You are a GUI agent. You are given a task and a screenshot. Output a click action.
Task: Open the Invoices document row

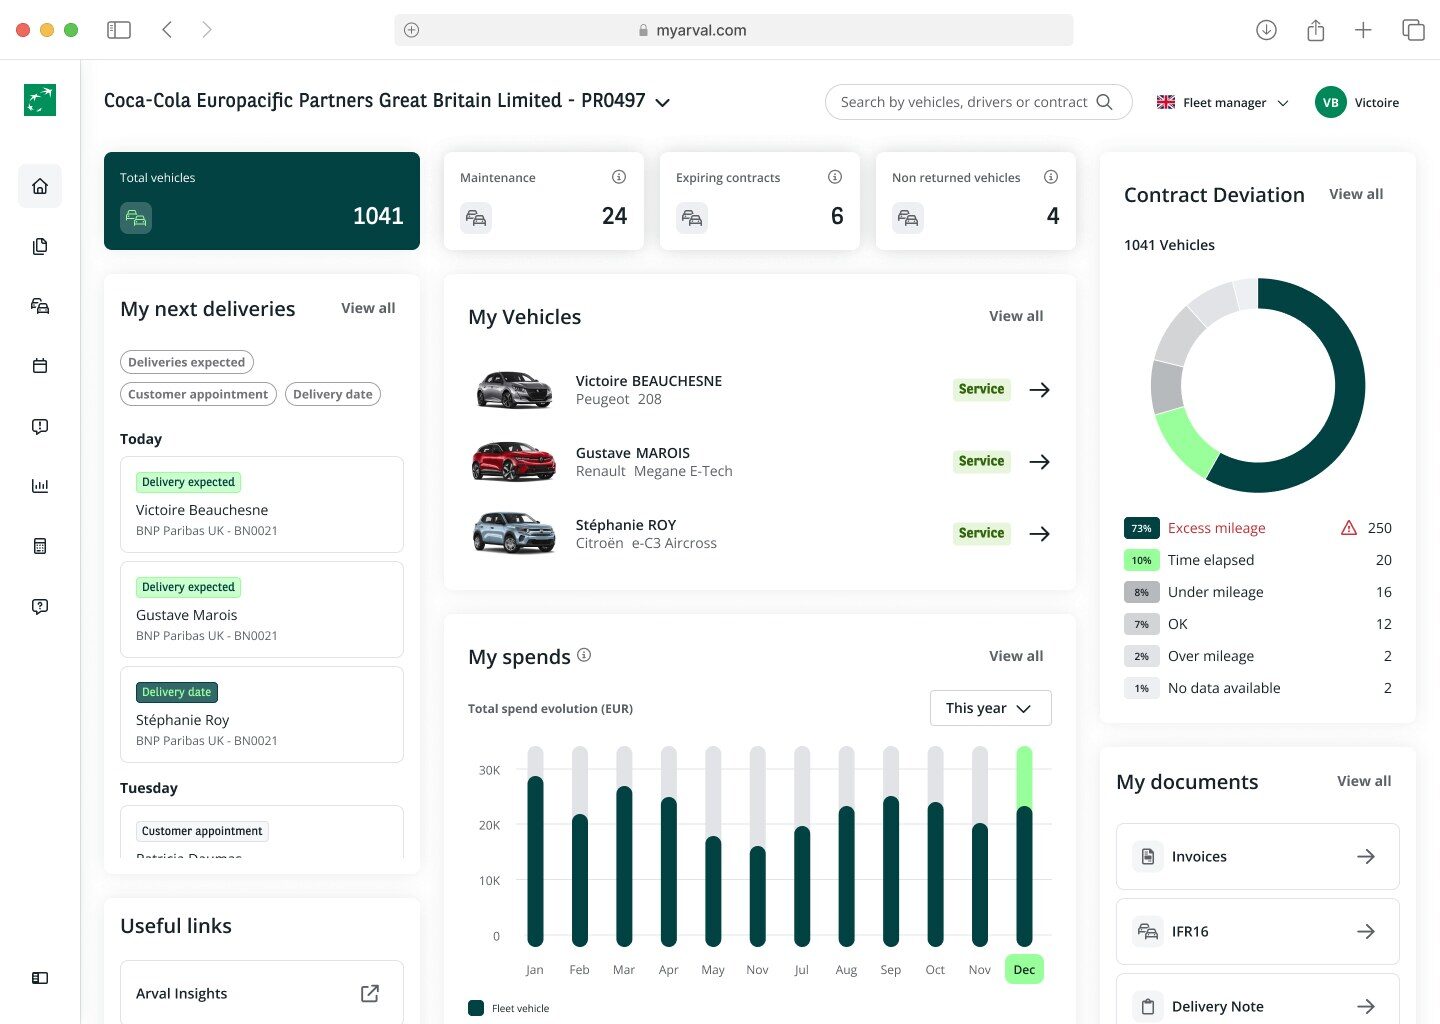pyautogui.click(x=1258, y=856)
